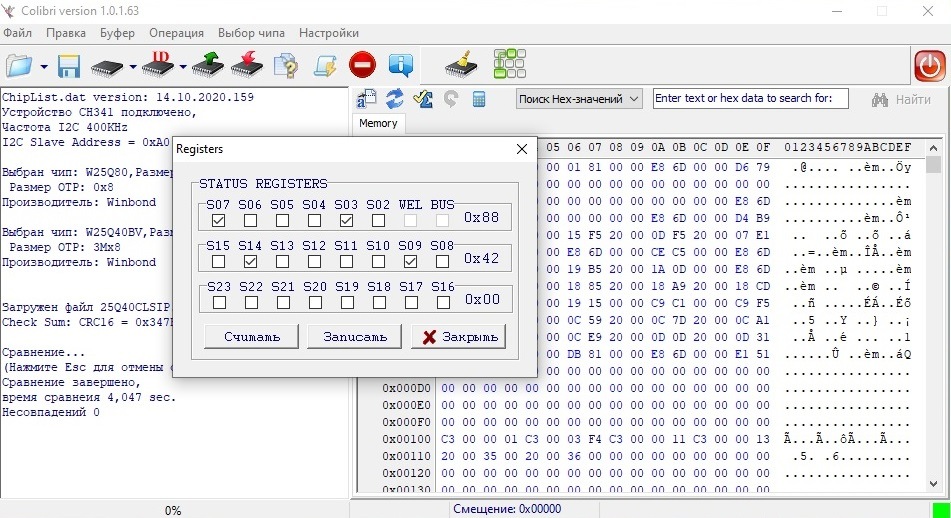Open file with the folder icon
Viewport: 951px width, 518px height.
click(x=19, y=65)
